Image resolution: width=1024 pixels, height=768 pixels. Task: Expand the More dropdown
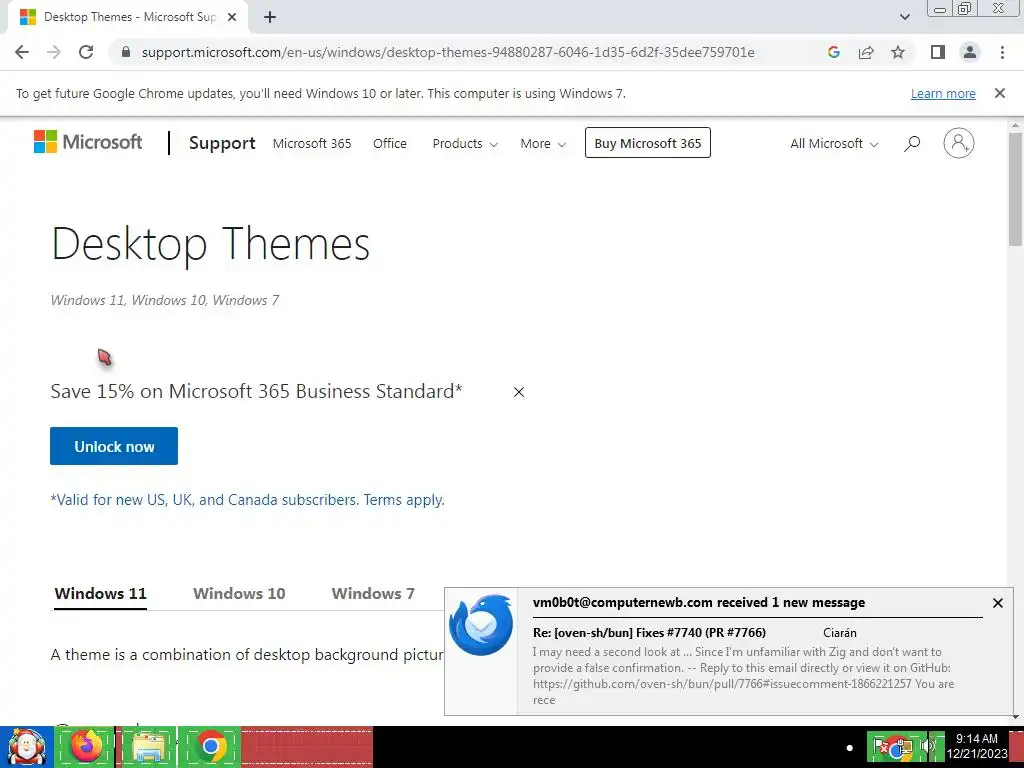(543, 143)
